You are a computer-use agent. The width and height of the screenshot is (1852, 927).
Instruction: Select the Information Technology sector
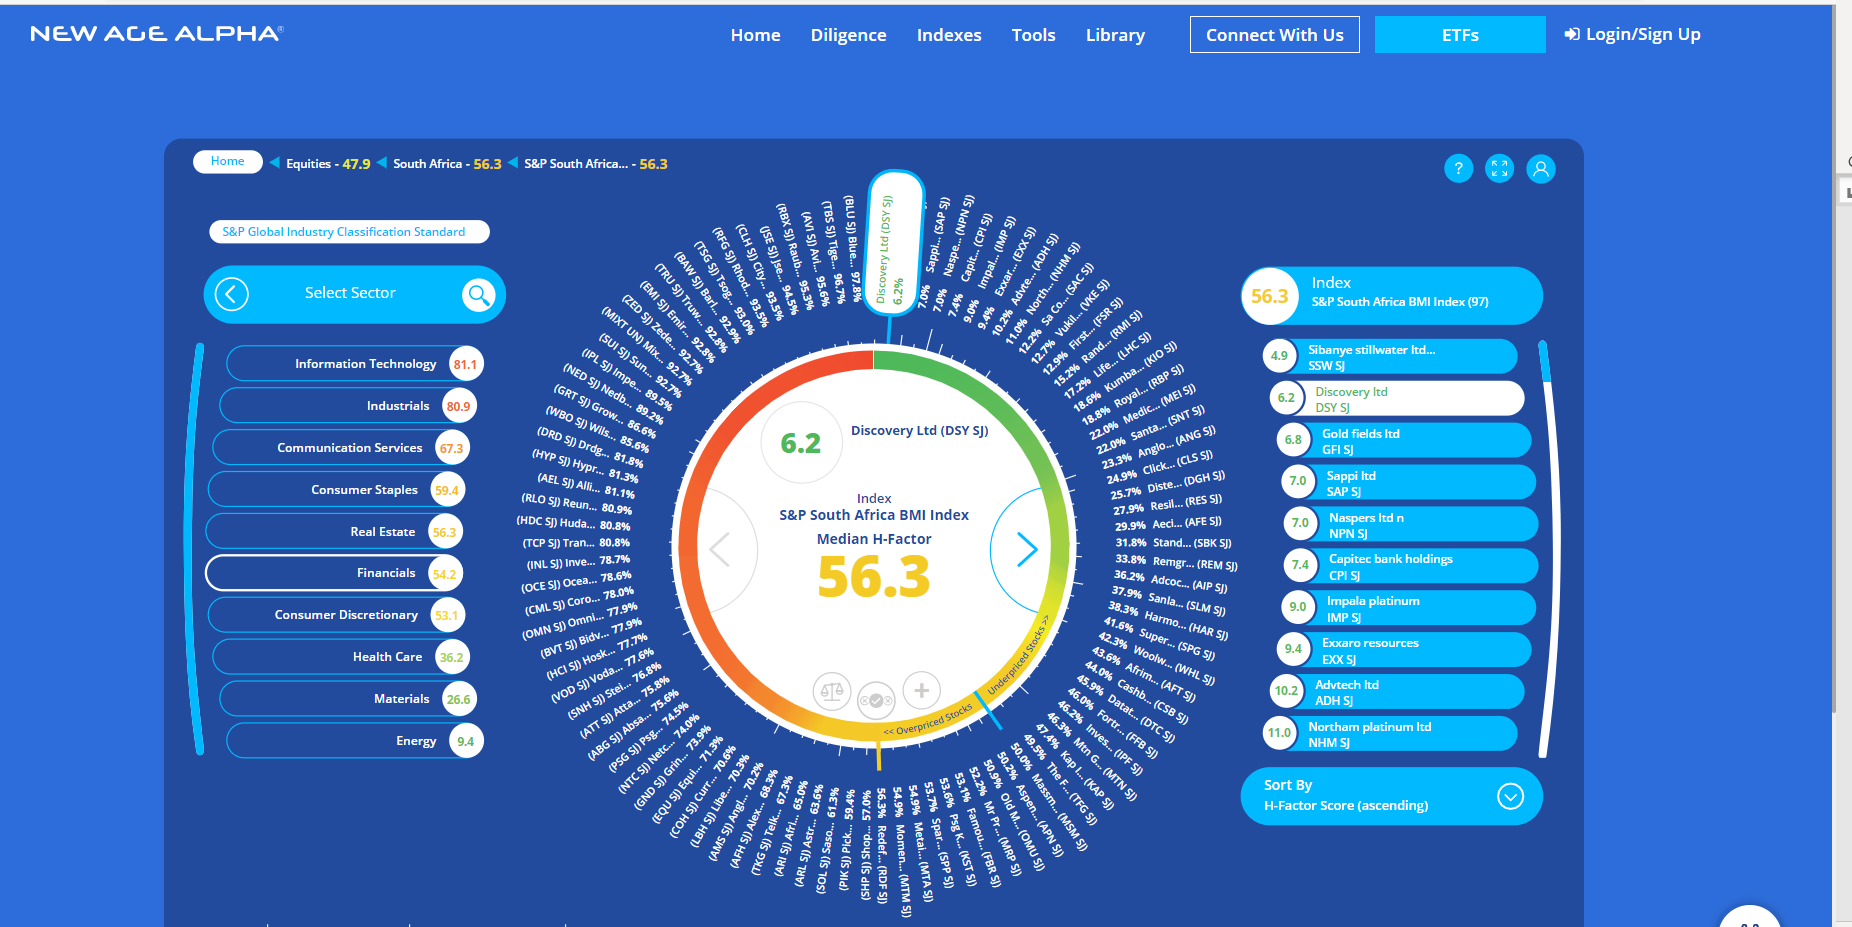tap(354, 364)
